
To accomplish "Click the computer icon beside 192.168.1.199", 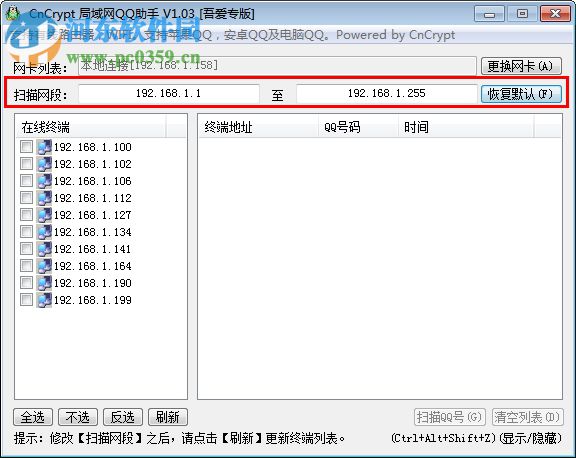I will 44,300.
